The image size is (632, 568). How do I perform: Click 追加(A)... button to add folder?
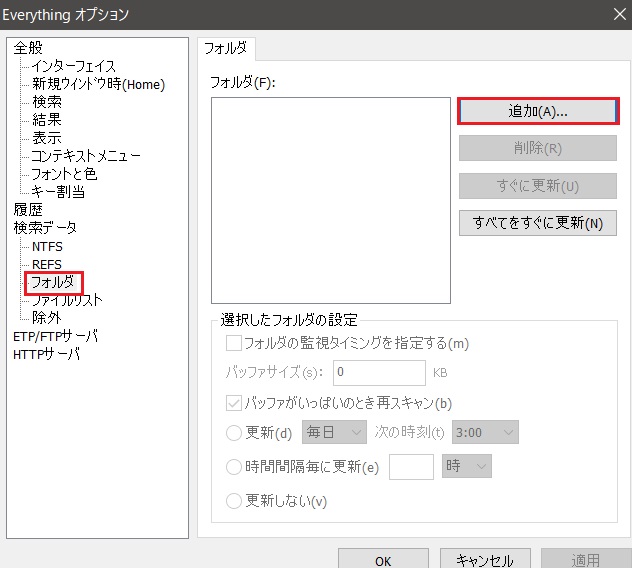pyautogui.click(x=538, y=111)
